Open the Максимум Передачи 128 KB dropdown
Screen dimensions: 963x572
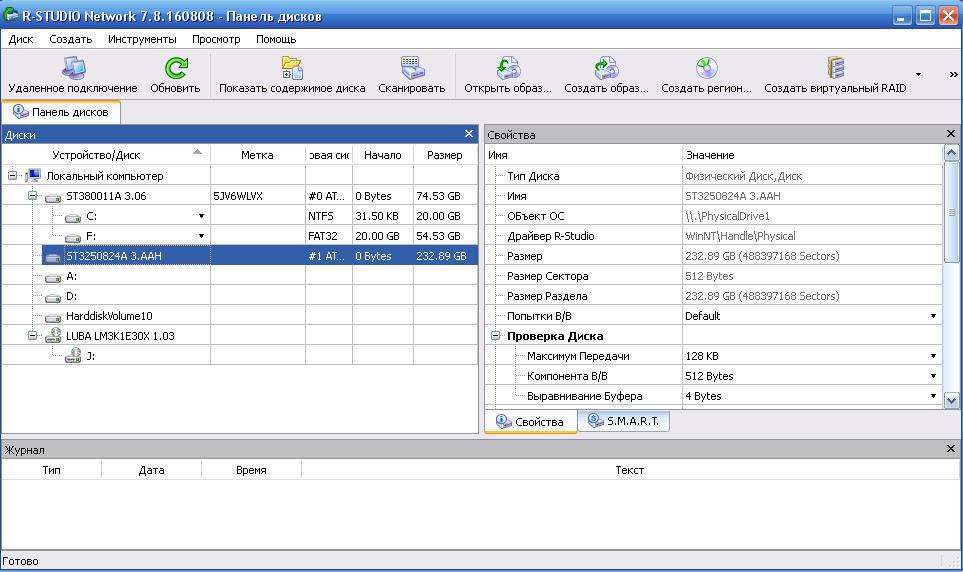point(933,356)
